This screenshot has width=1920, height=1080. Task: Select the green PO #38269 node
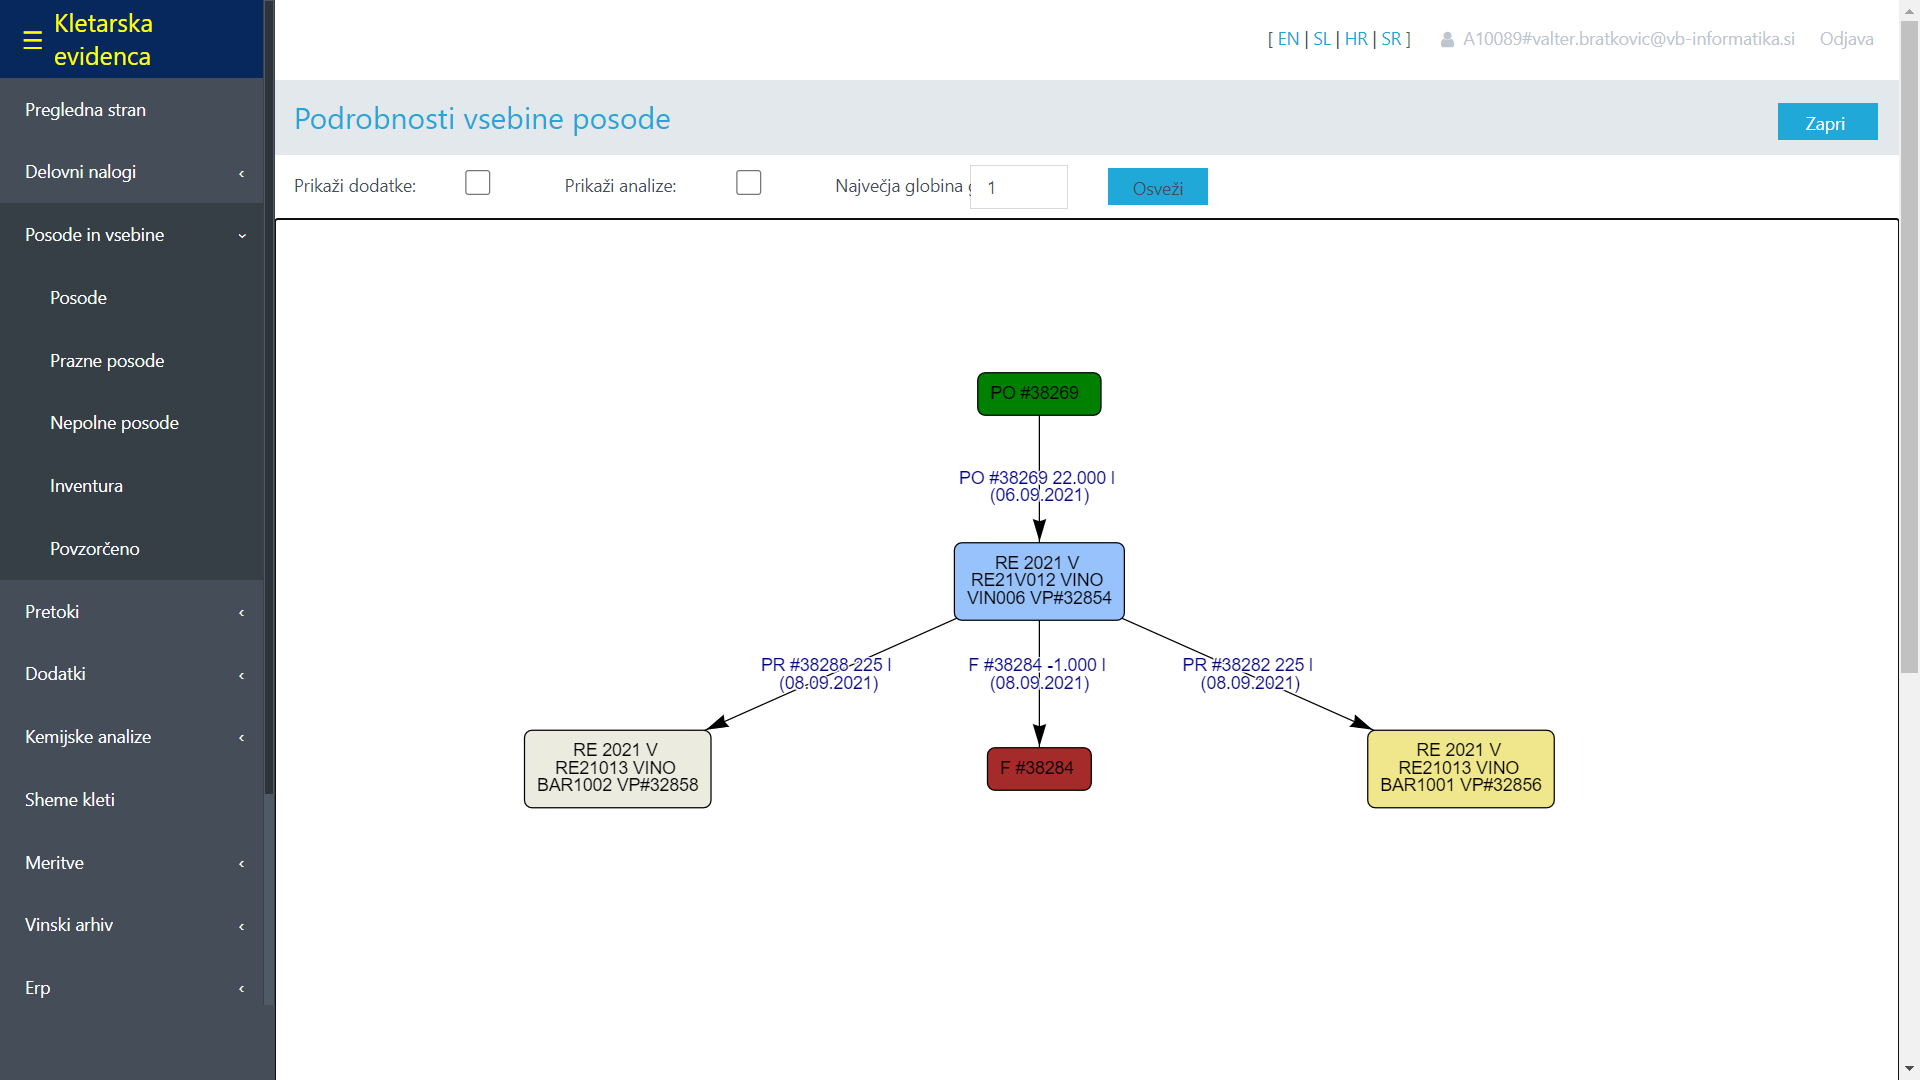[x=1039, y=394]
